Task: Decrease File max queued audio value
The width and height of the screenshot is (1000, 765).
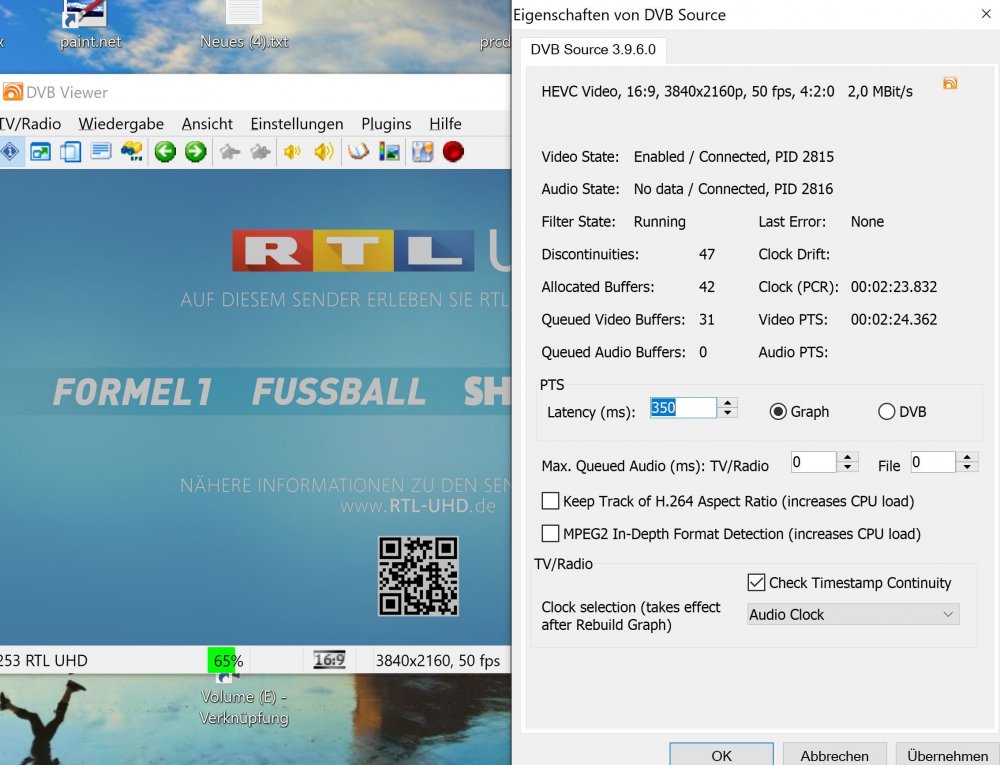Action: [967, 467]
